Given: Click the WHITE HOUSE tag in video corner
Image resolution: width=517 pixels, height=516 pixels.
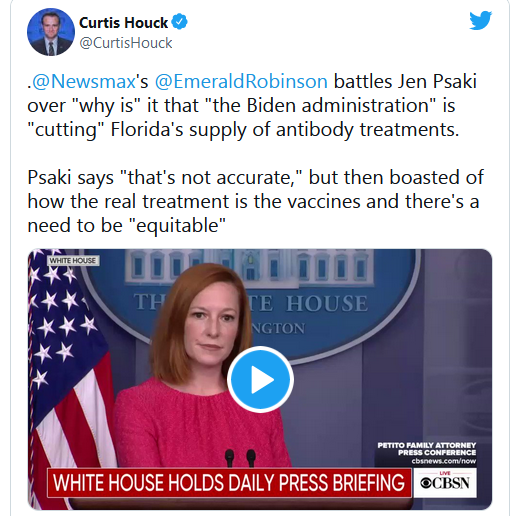Looking at the screenshot, I should click(x=73, y=261).
